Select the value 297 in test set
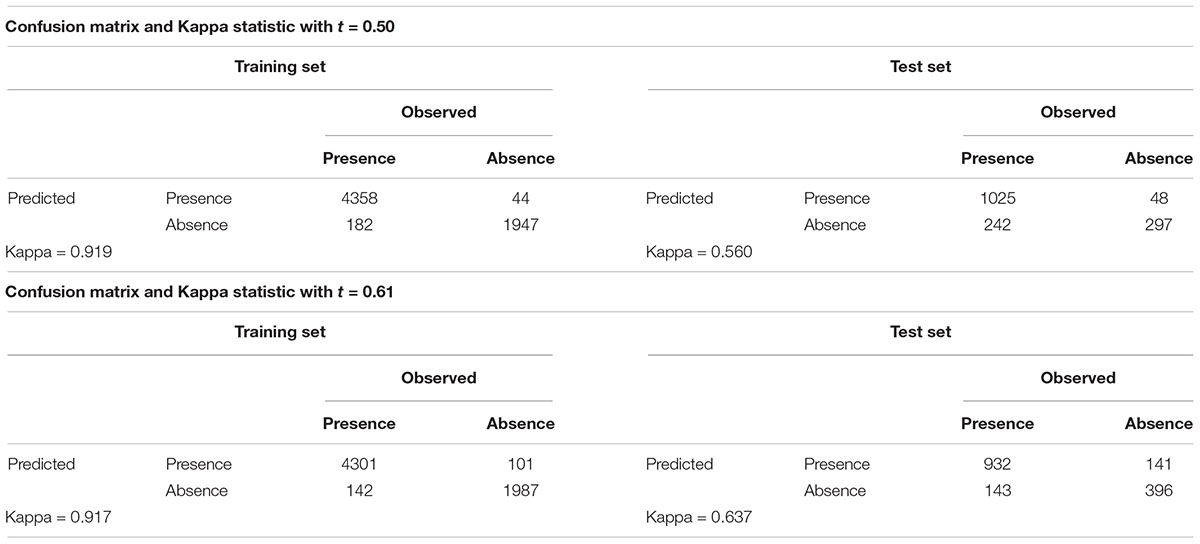 click(1158, 225)
